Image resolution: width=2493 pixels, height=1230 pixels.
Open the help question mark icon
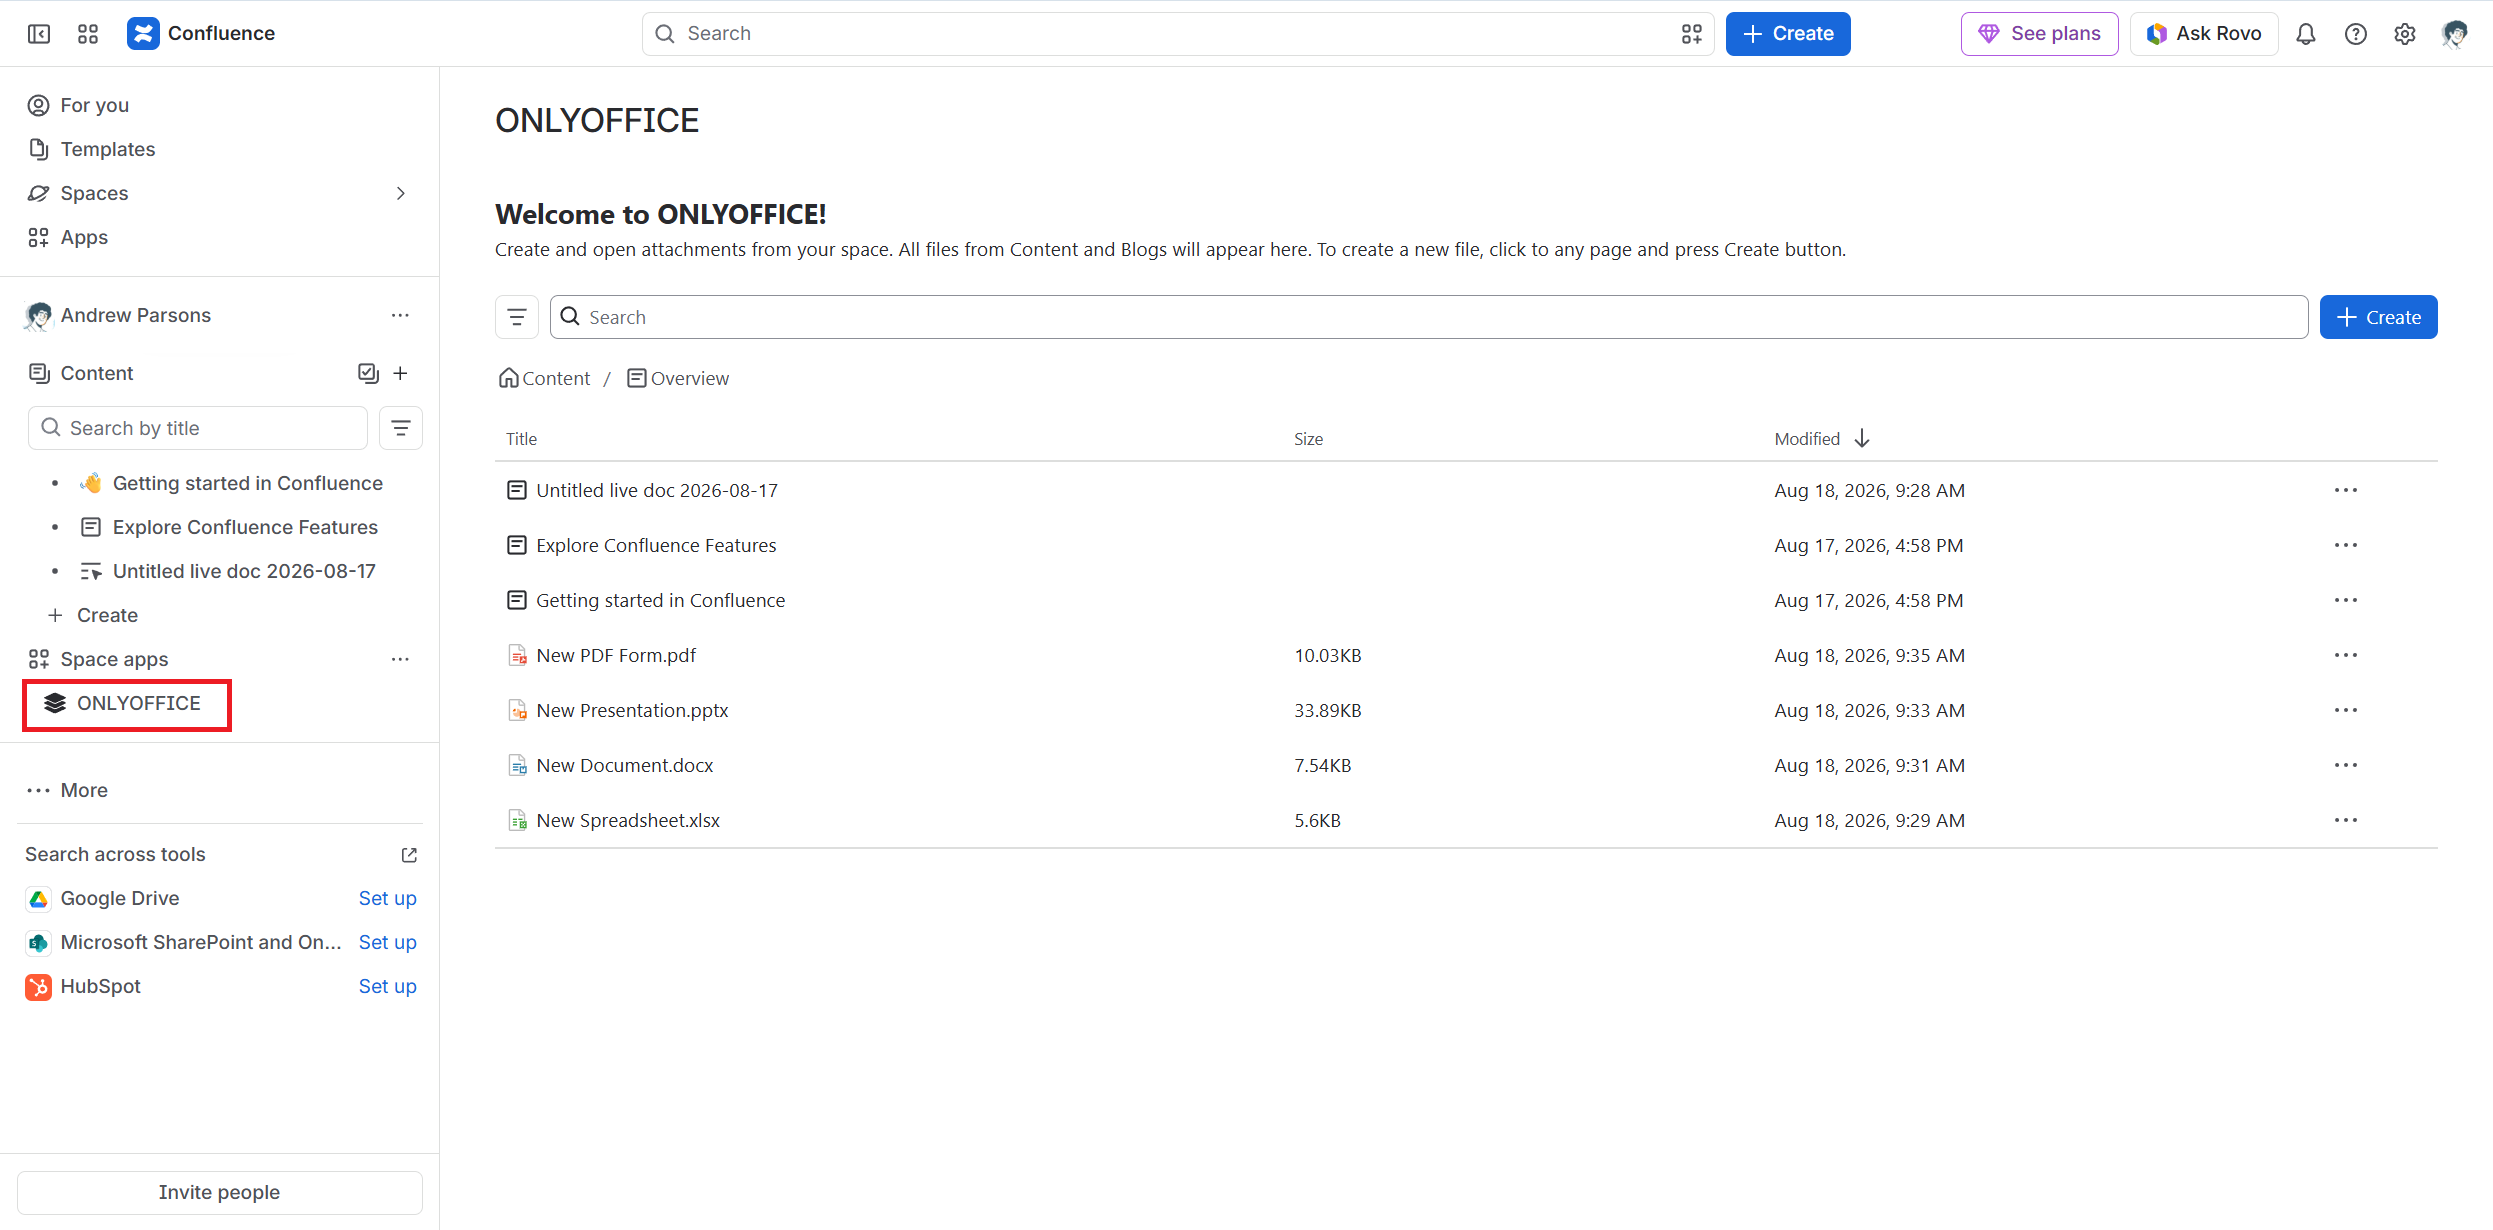pos(2356,34)
